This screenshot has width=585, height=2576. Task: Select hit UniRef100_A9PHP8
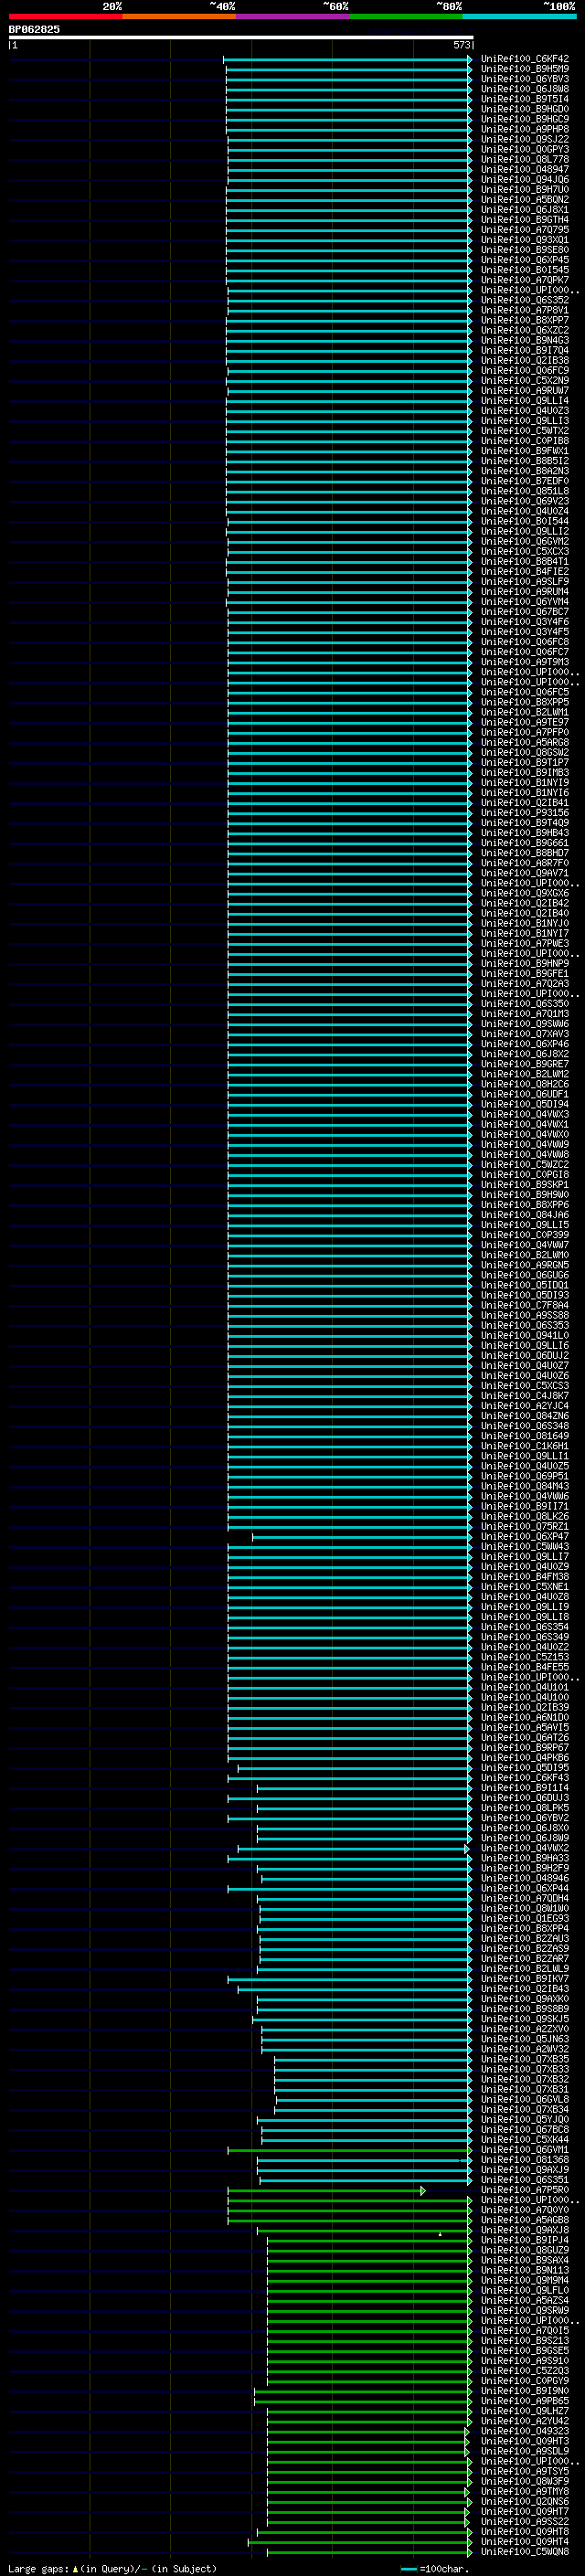click(525, 129)
